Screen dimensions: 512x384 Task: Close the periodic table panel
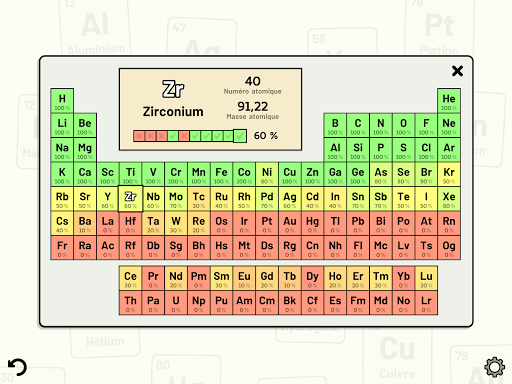click(x=457, y=71)
